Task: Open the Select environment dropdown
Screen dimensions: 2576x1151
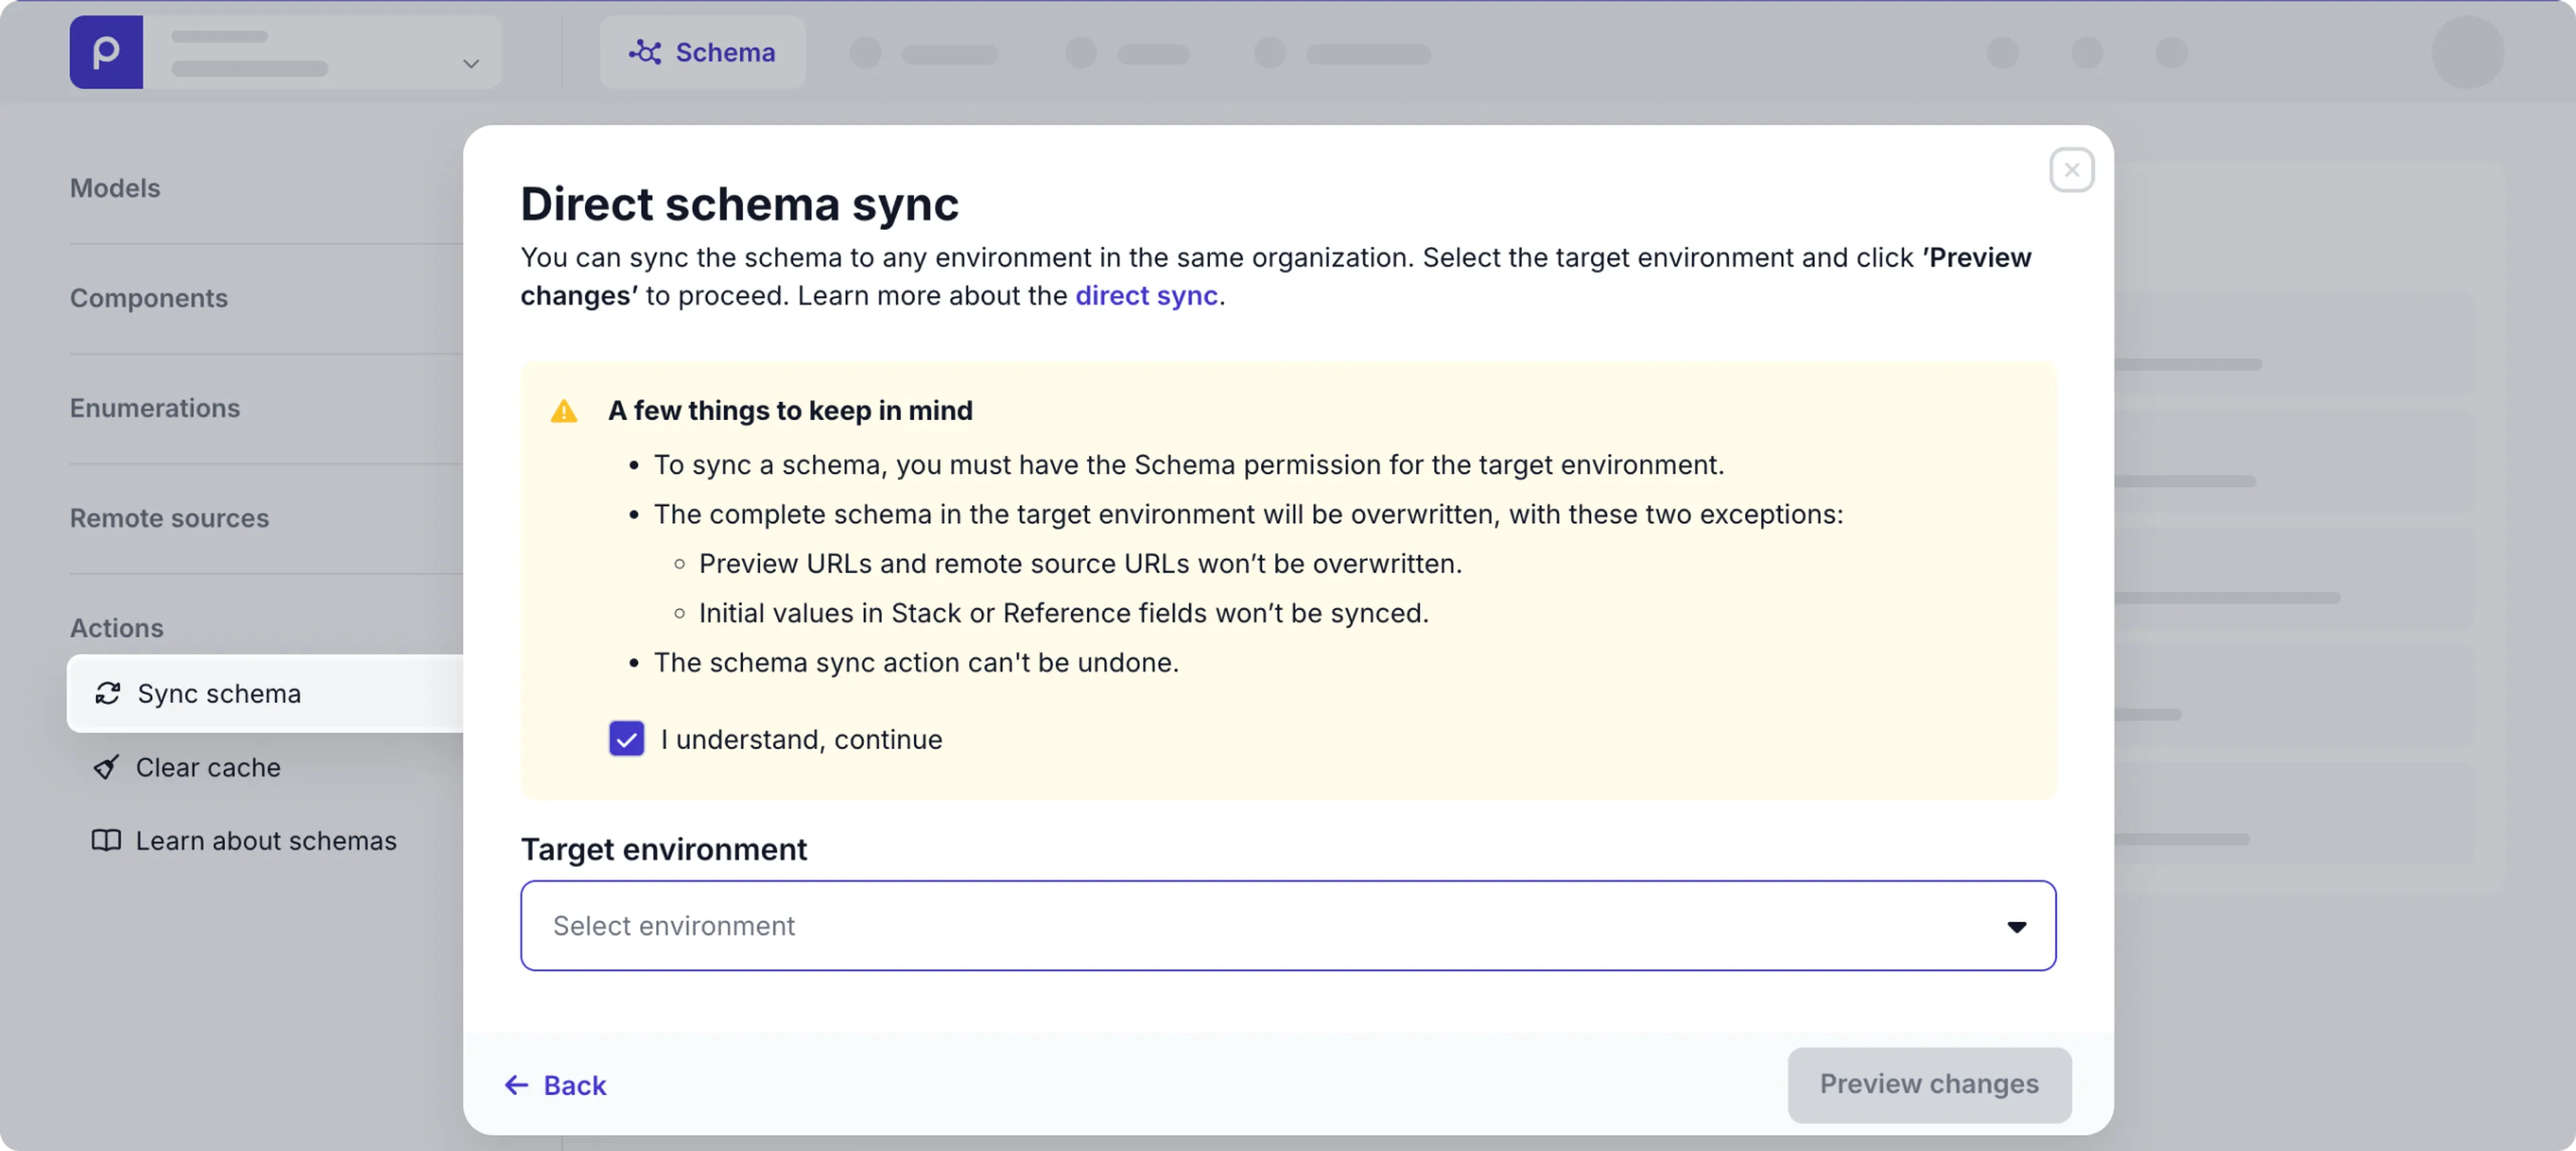Action: (1288, 925)
